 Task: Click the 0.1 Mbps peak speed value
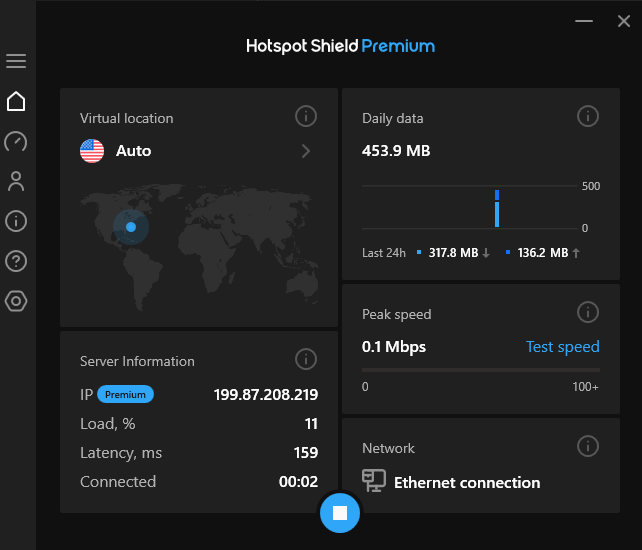pos(394,347)
